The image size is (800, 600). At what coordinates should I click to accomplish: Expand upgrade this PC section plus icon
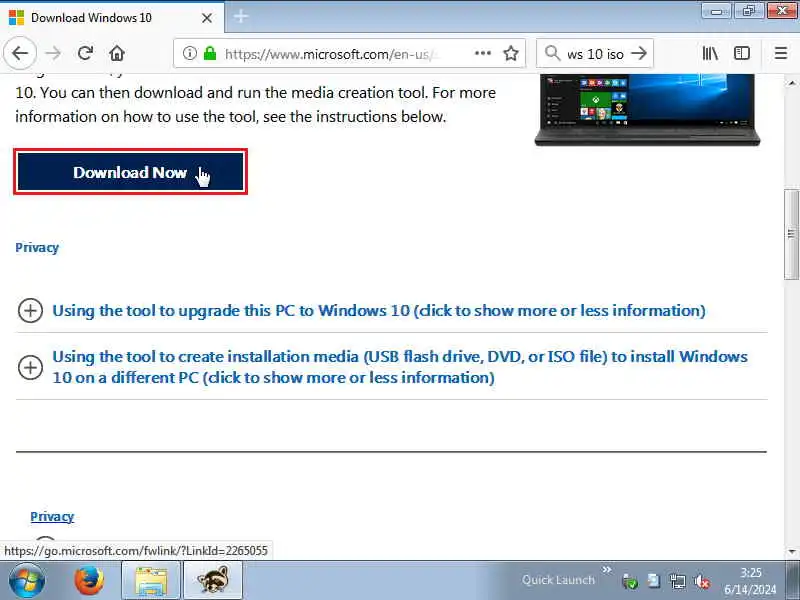[30, 311]
